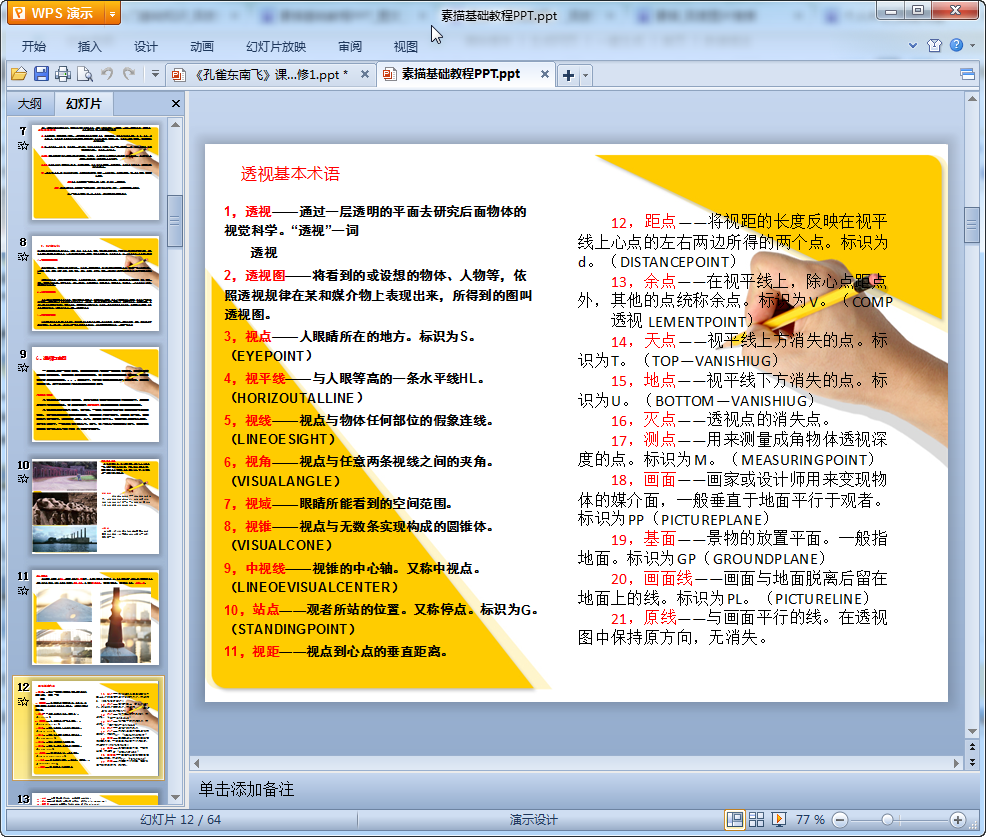Viewport: 986px width, 837px height.
Task: Switch to 大纲 outline tab
Action: pos(30,104)
